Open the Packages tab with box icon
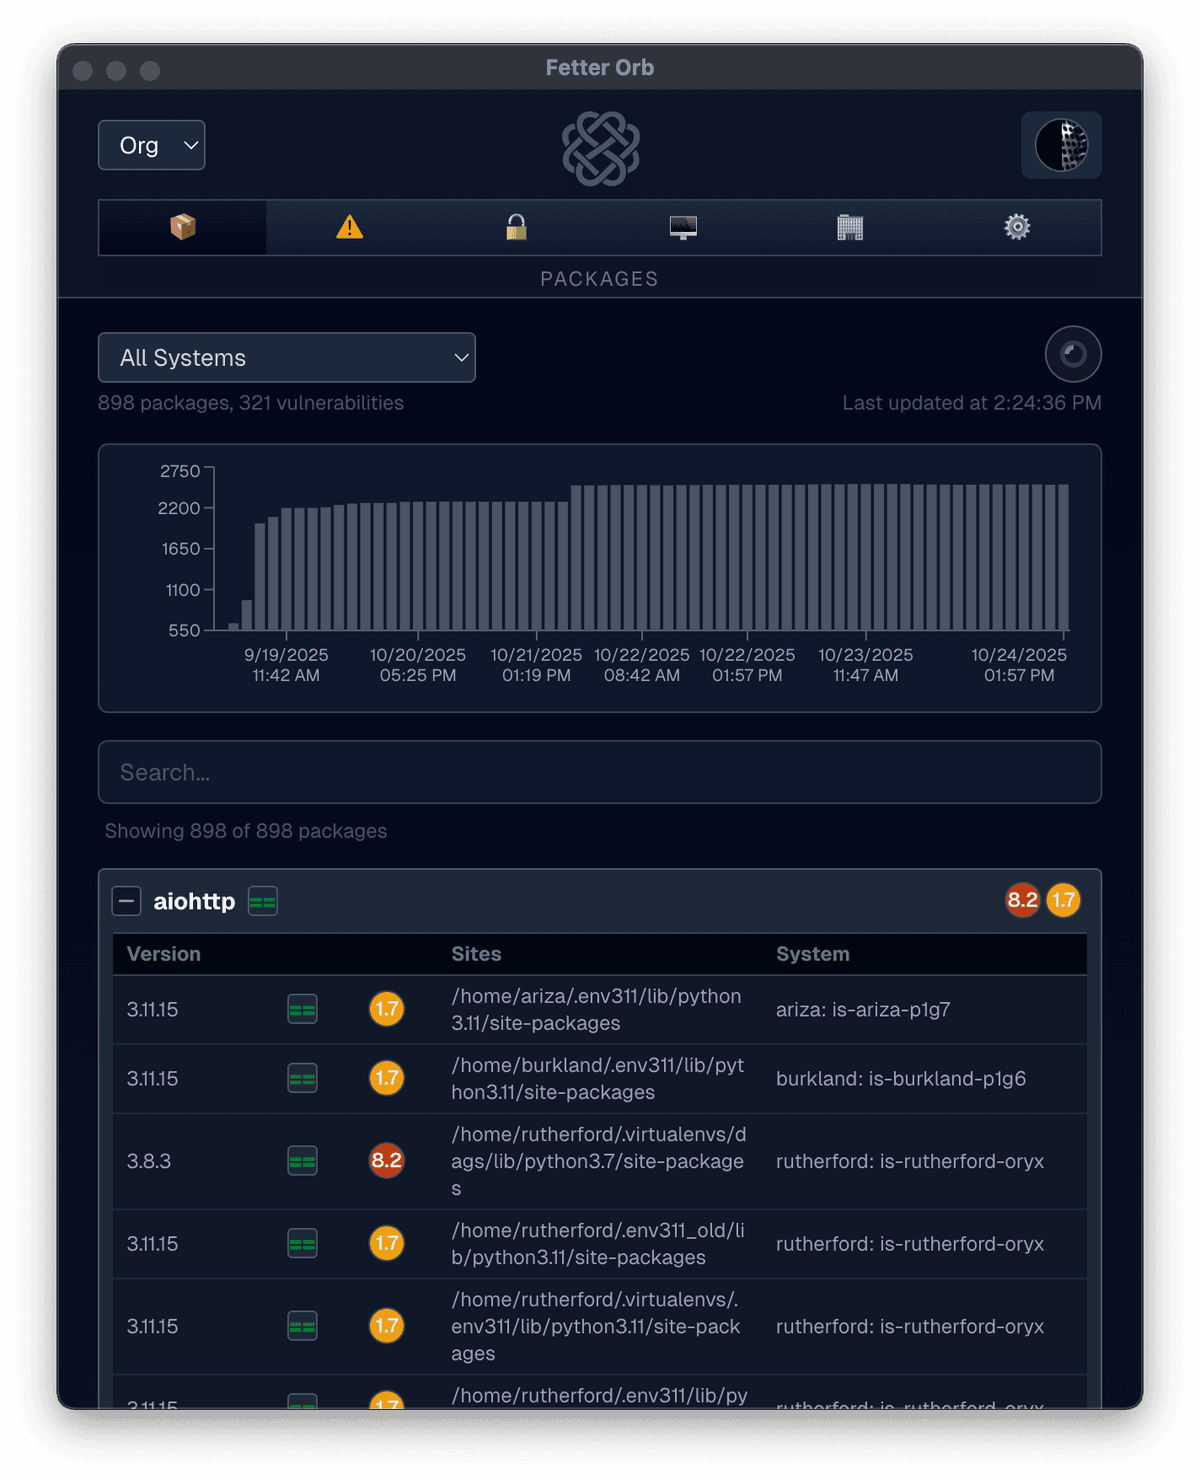 (x=182, y=228)
